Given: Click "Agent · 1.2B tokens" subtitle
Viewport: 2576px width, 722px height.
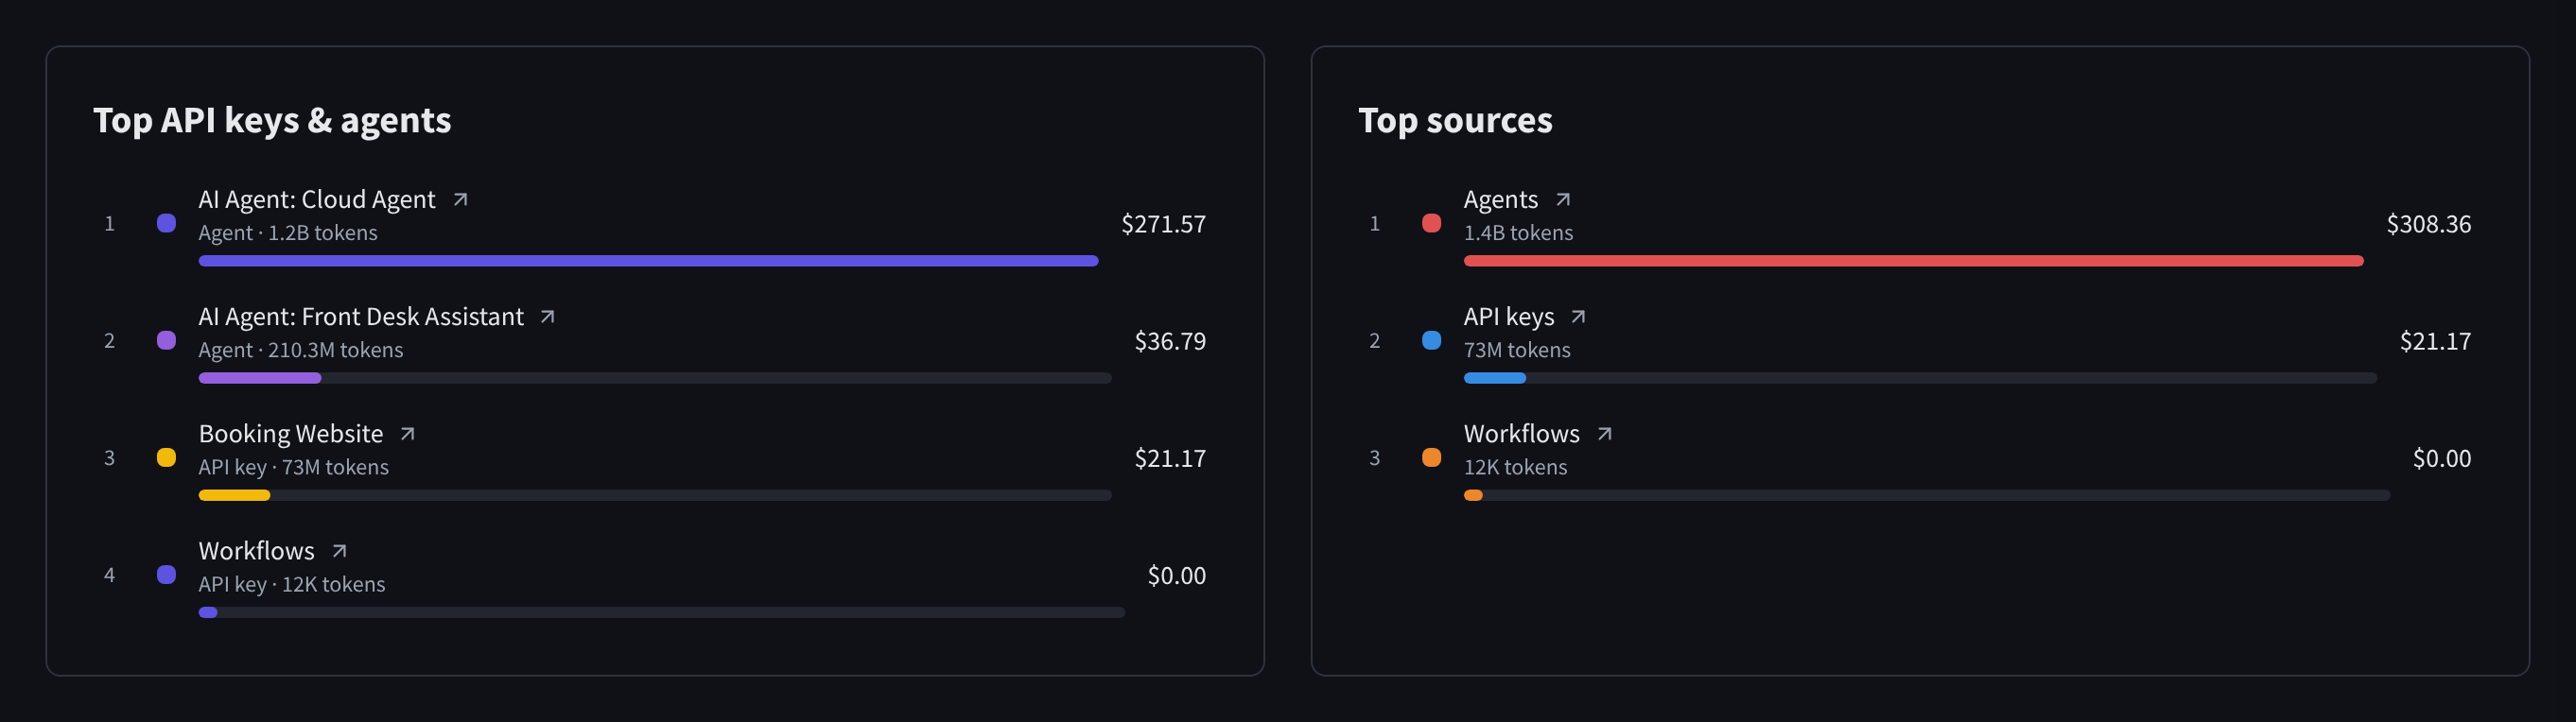Looking at the screenshot, I should point(288,233).
